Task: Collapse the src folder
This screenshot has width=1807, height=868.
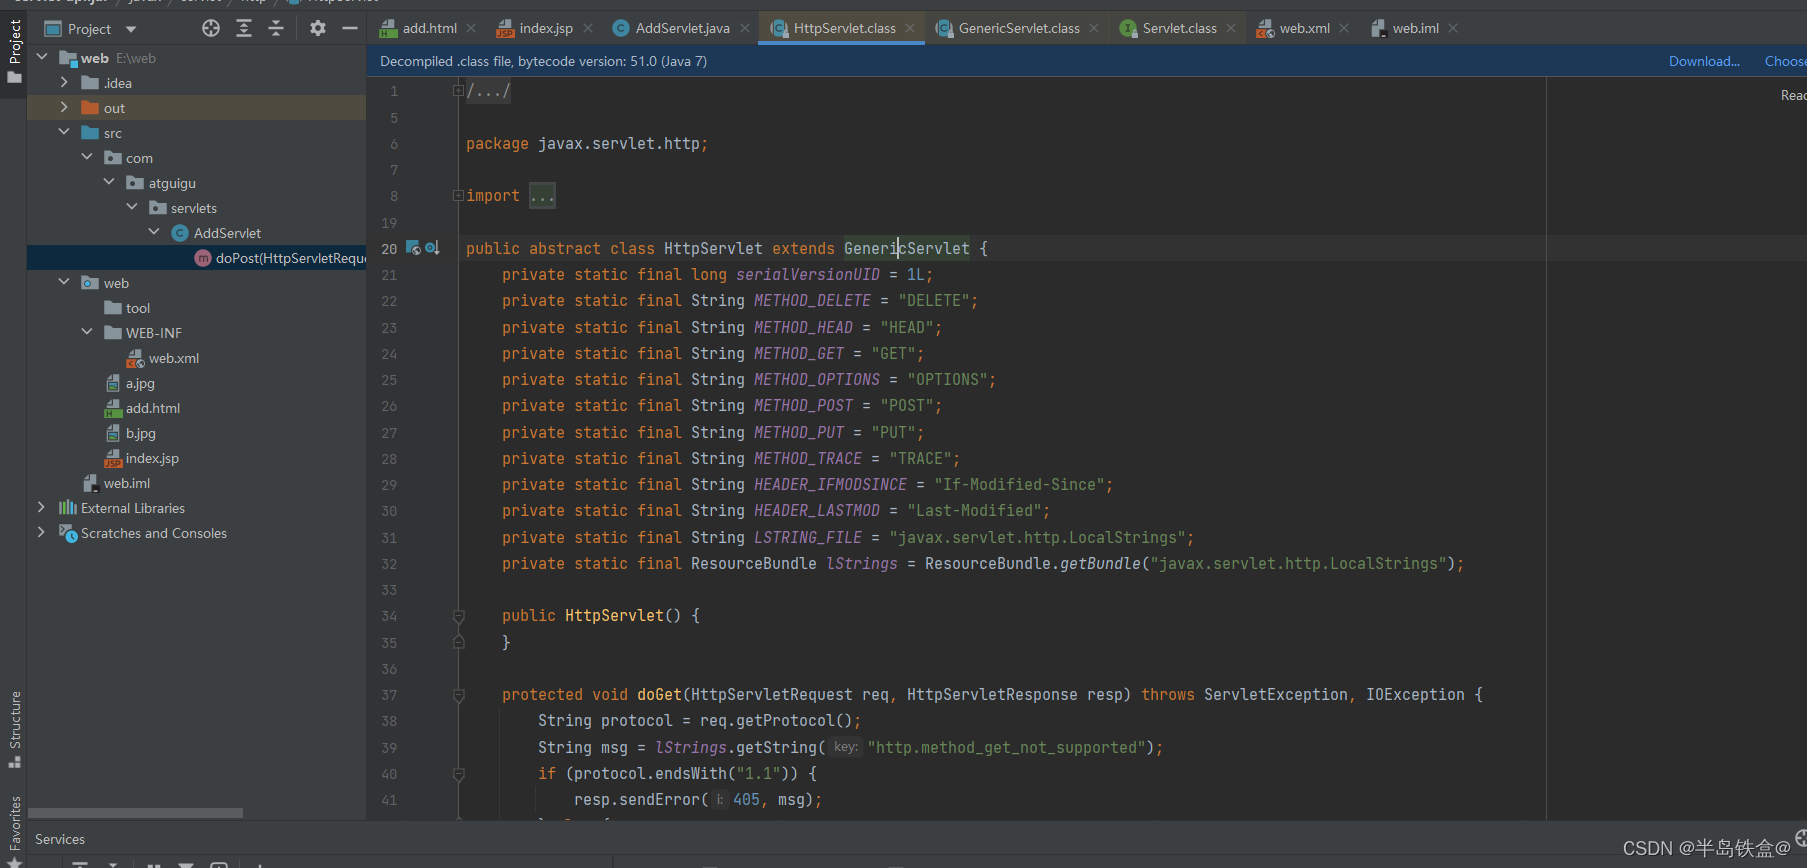Action: pos(64,132)
